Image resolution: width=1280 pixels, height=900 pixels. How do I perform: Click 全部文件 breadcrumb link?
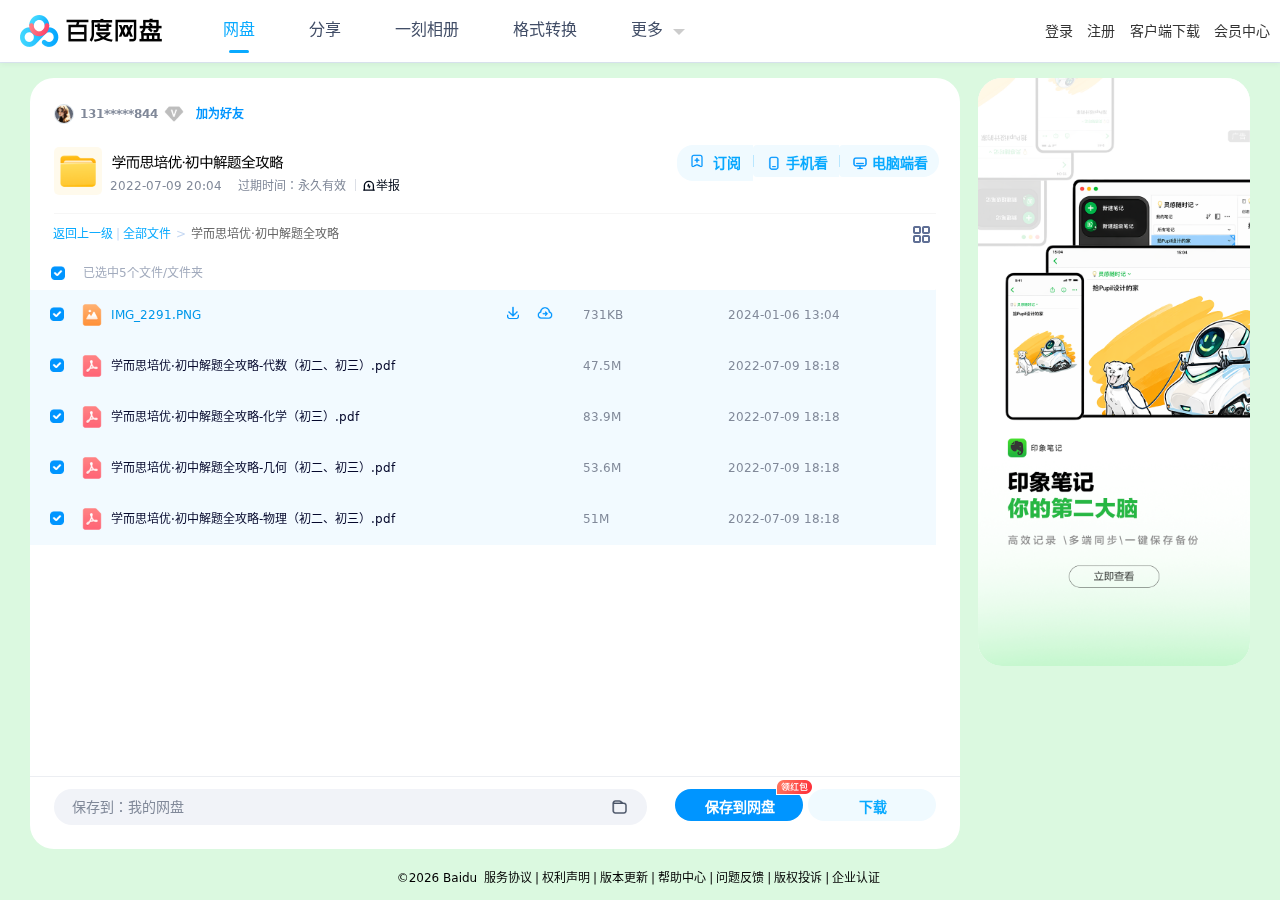tap(147, 234)
